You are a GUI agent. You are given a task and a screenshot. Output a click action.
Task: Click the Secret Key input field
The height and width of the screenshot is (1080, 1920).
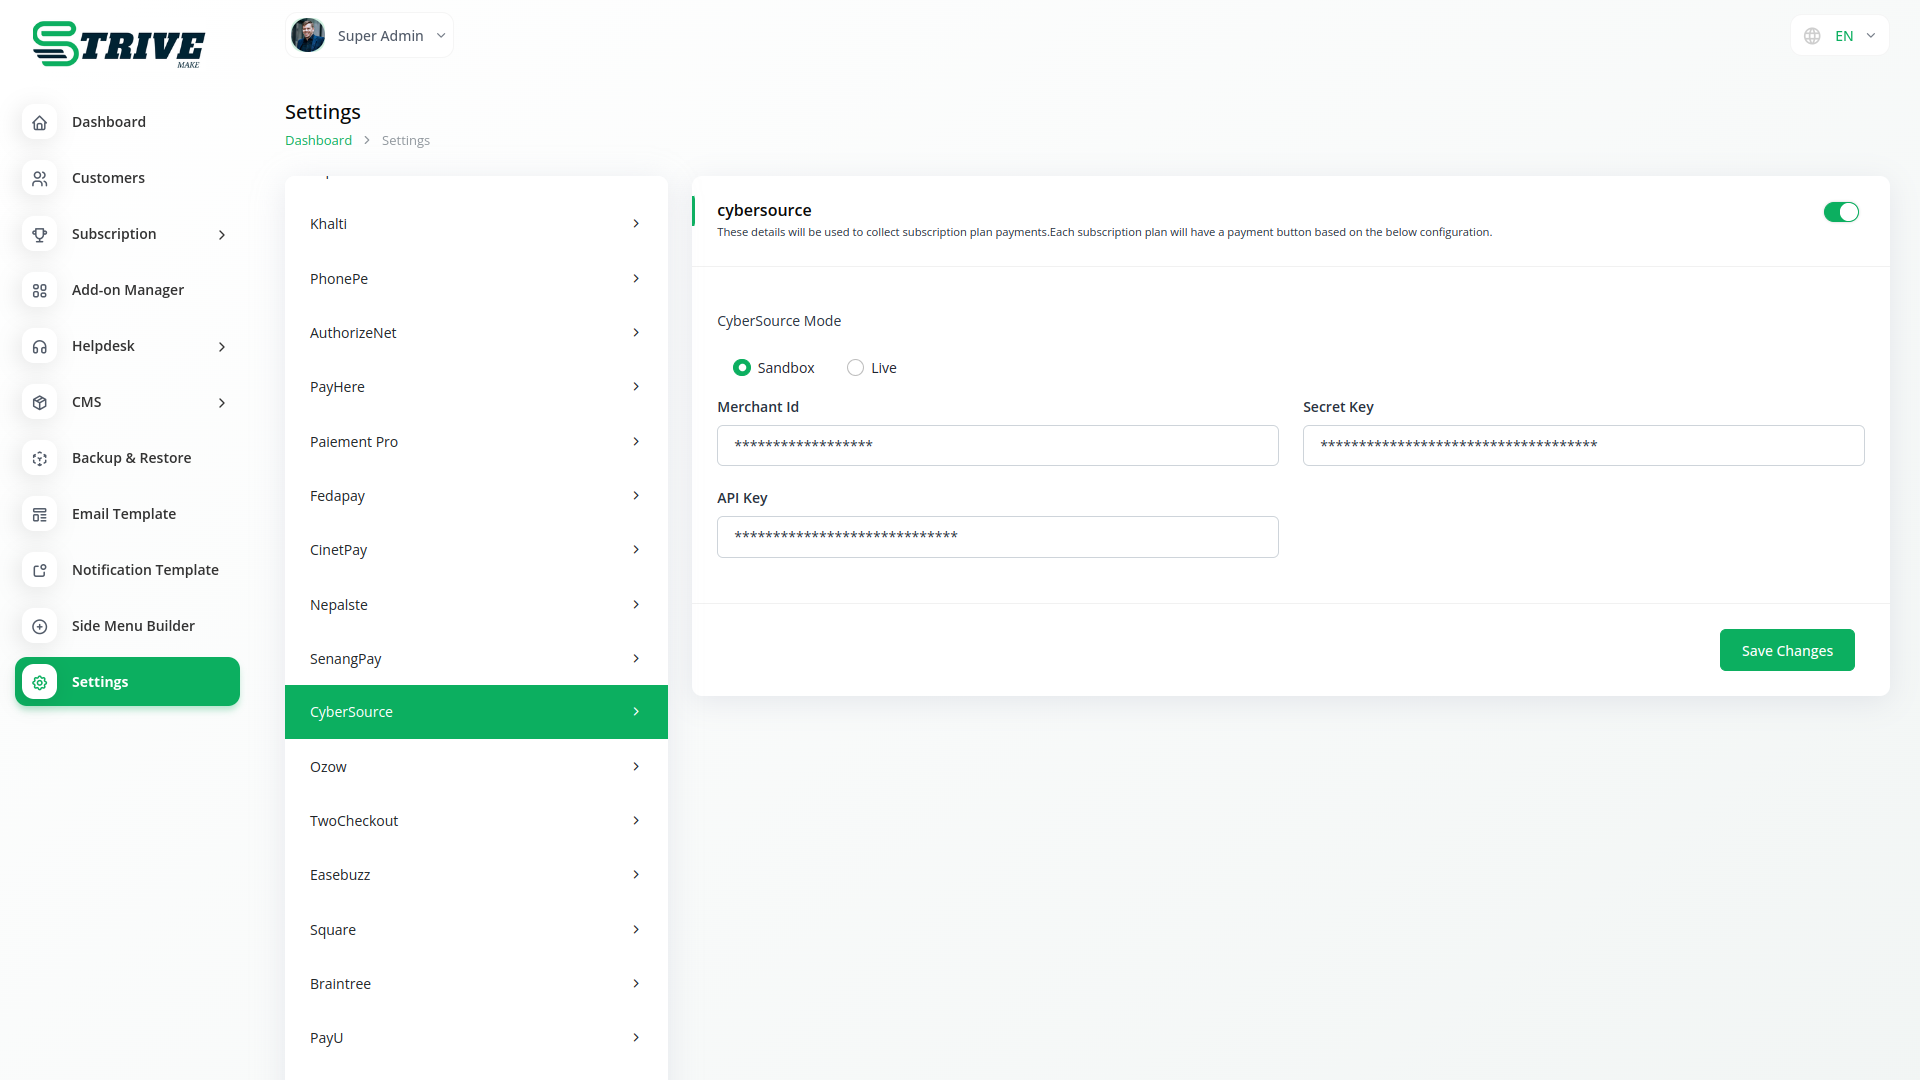pyautogui.click(x=1583, y=445)
